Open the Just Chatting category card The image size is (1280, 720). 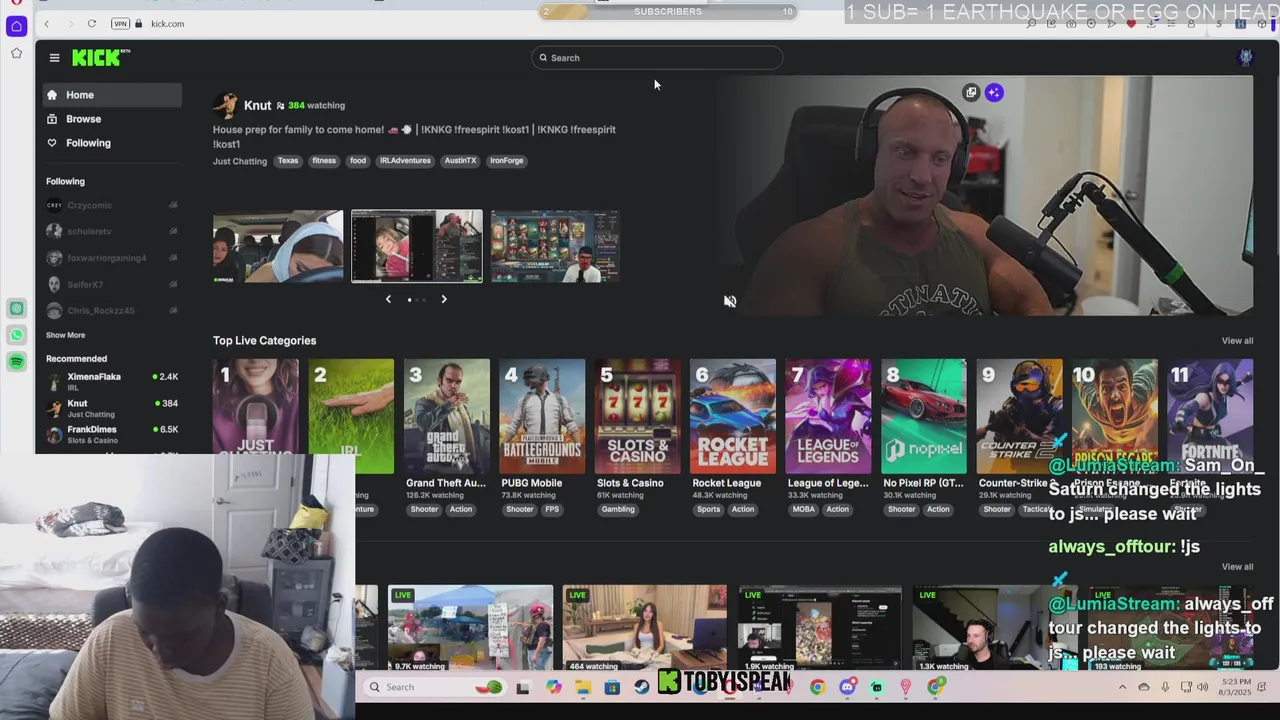click(256, 416)
